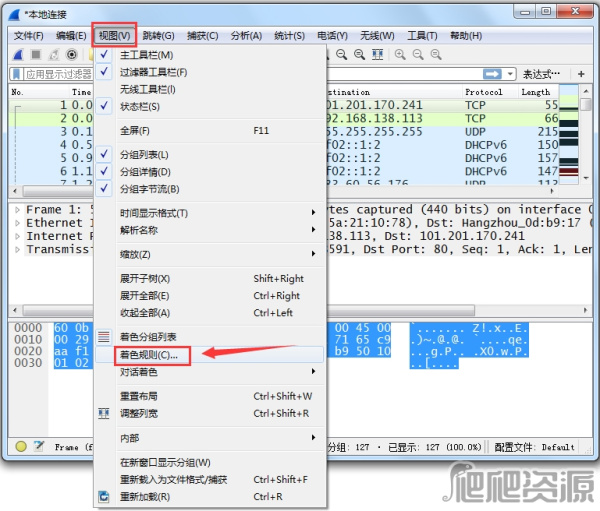600x511 pixels.
Task: Click the 重新加载 refresh icon
Action: 104,497
